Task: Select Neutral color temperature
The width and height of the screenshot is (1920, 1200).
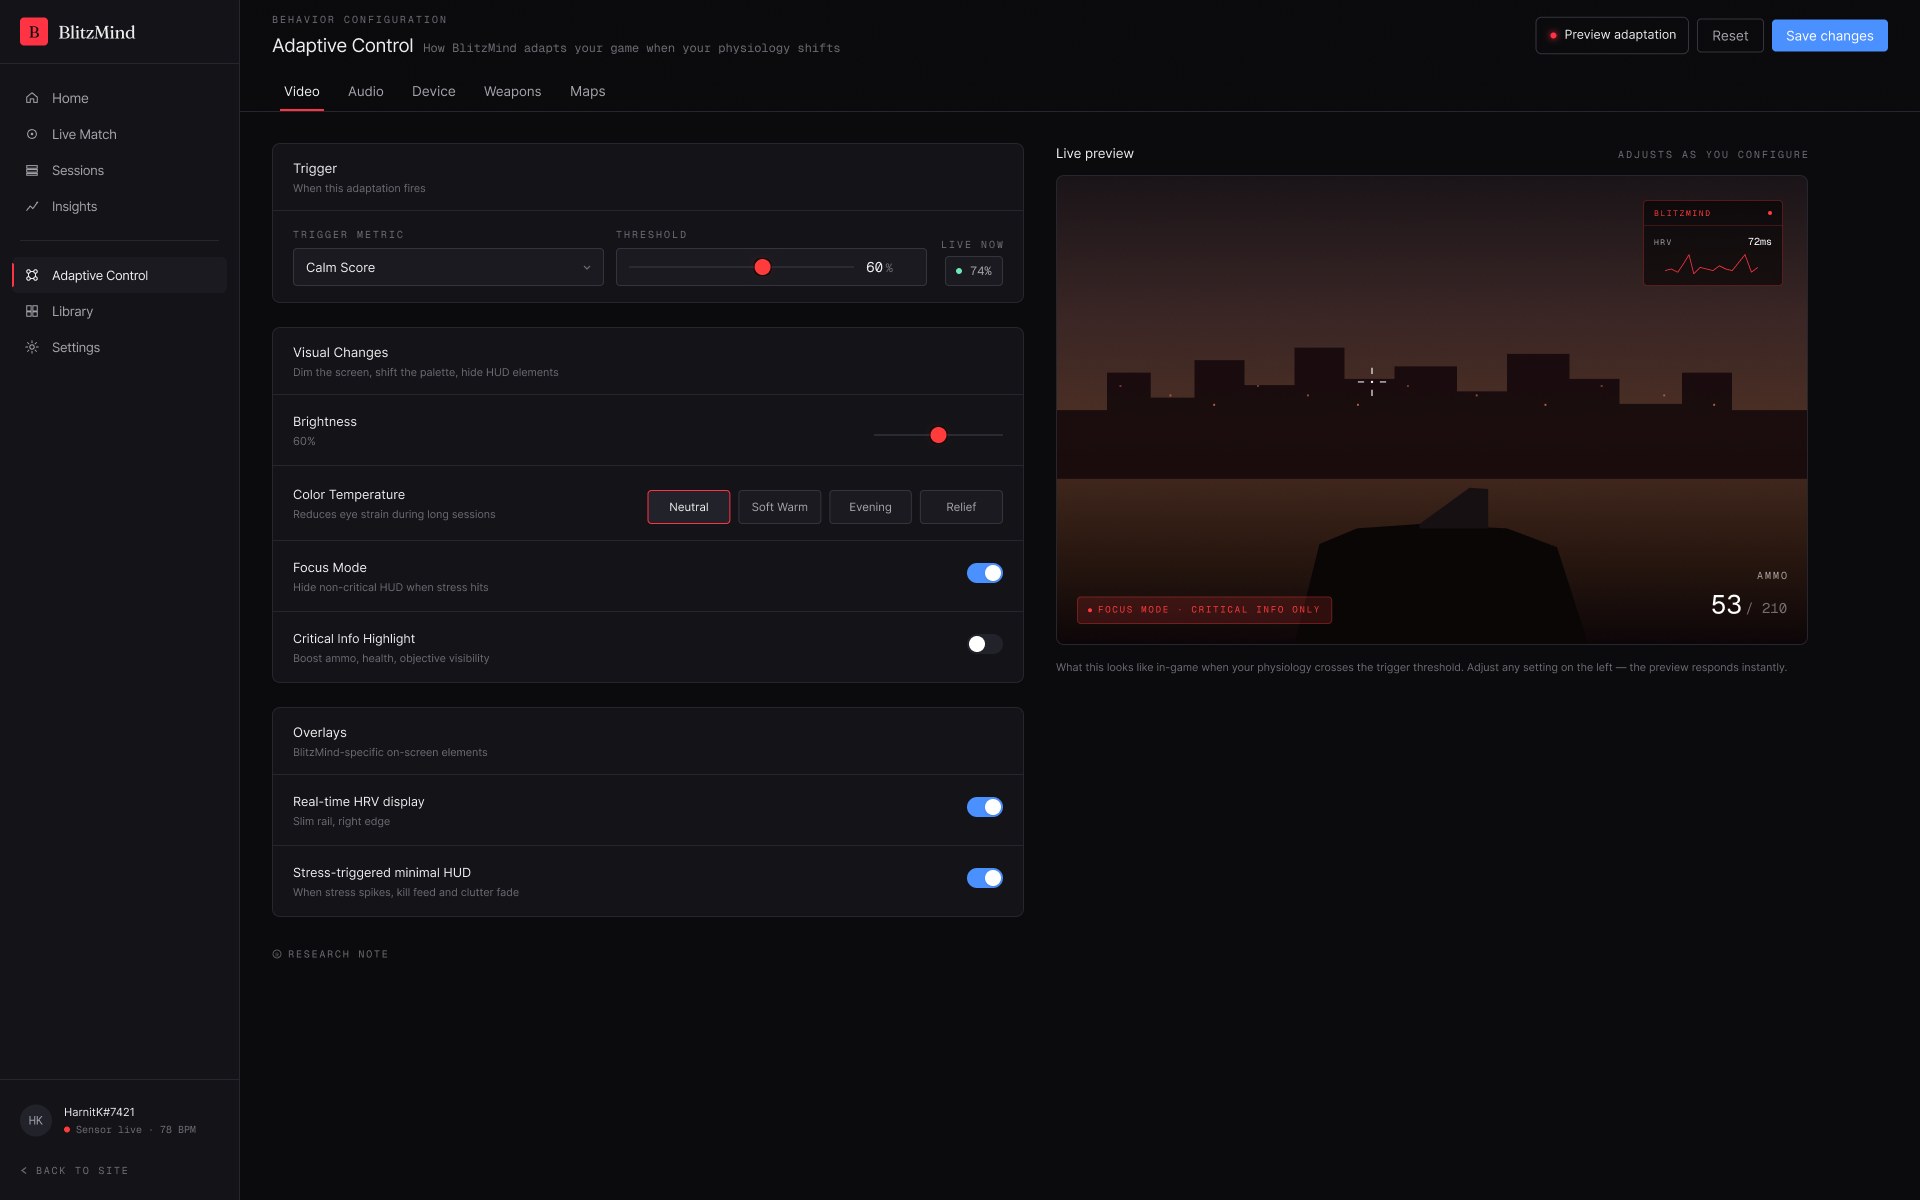Action: 689,507
